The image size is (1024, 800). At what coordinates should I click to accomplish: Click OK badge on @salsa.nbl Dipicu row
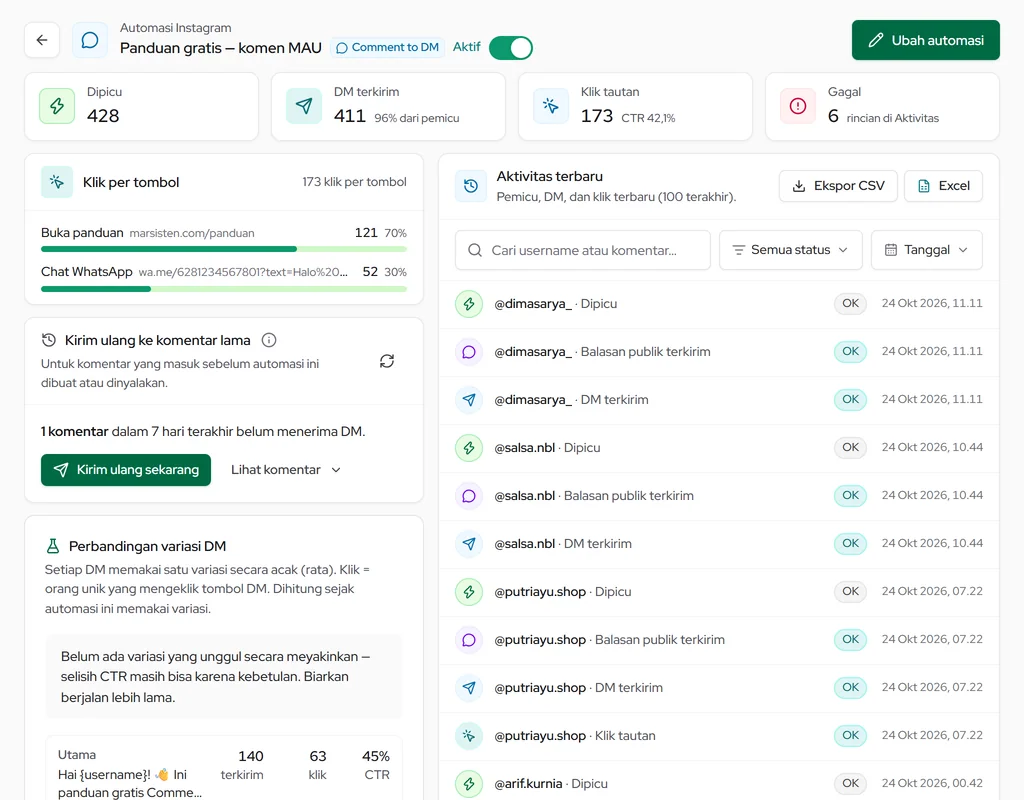[x=850, y=447]
